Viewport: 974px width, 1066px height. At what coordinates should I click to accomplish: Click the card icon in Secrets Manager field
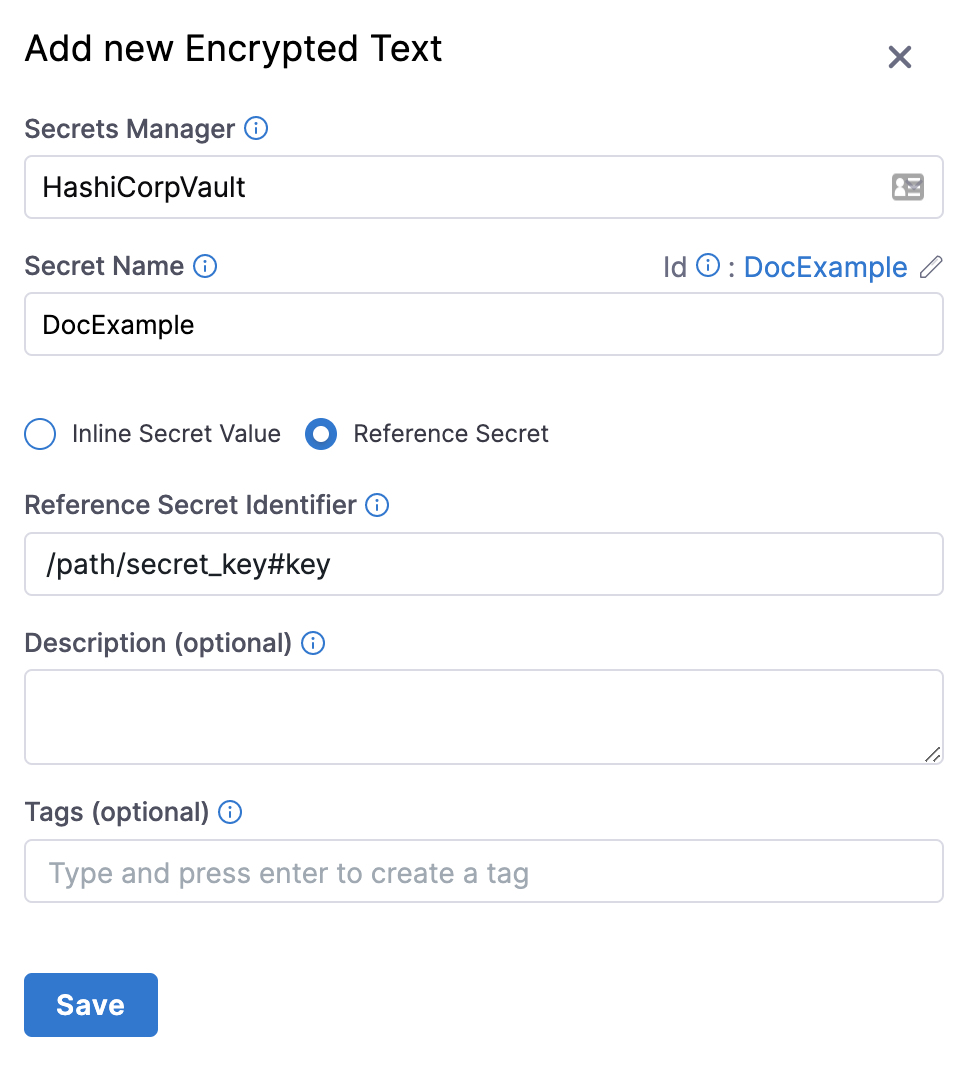click(x=907, y=187)
